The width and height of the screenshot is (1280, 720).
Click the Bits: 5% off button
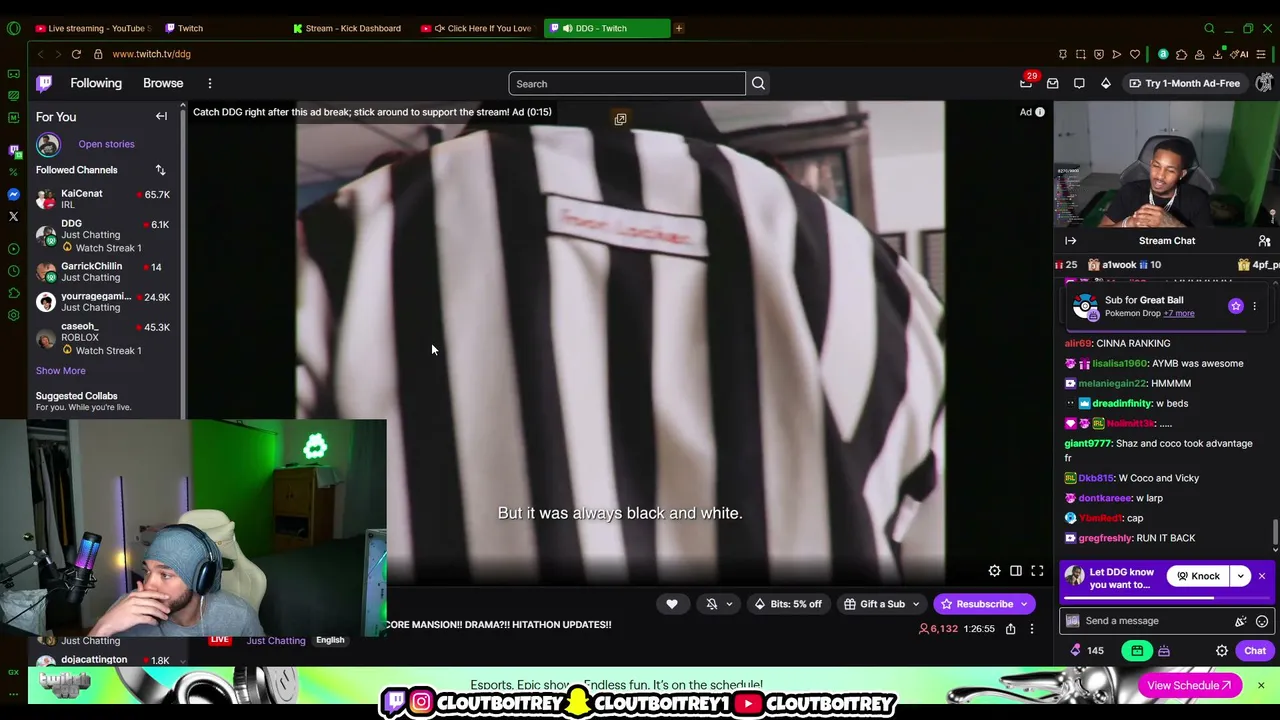(x=788, y=604)
